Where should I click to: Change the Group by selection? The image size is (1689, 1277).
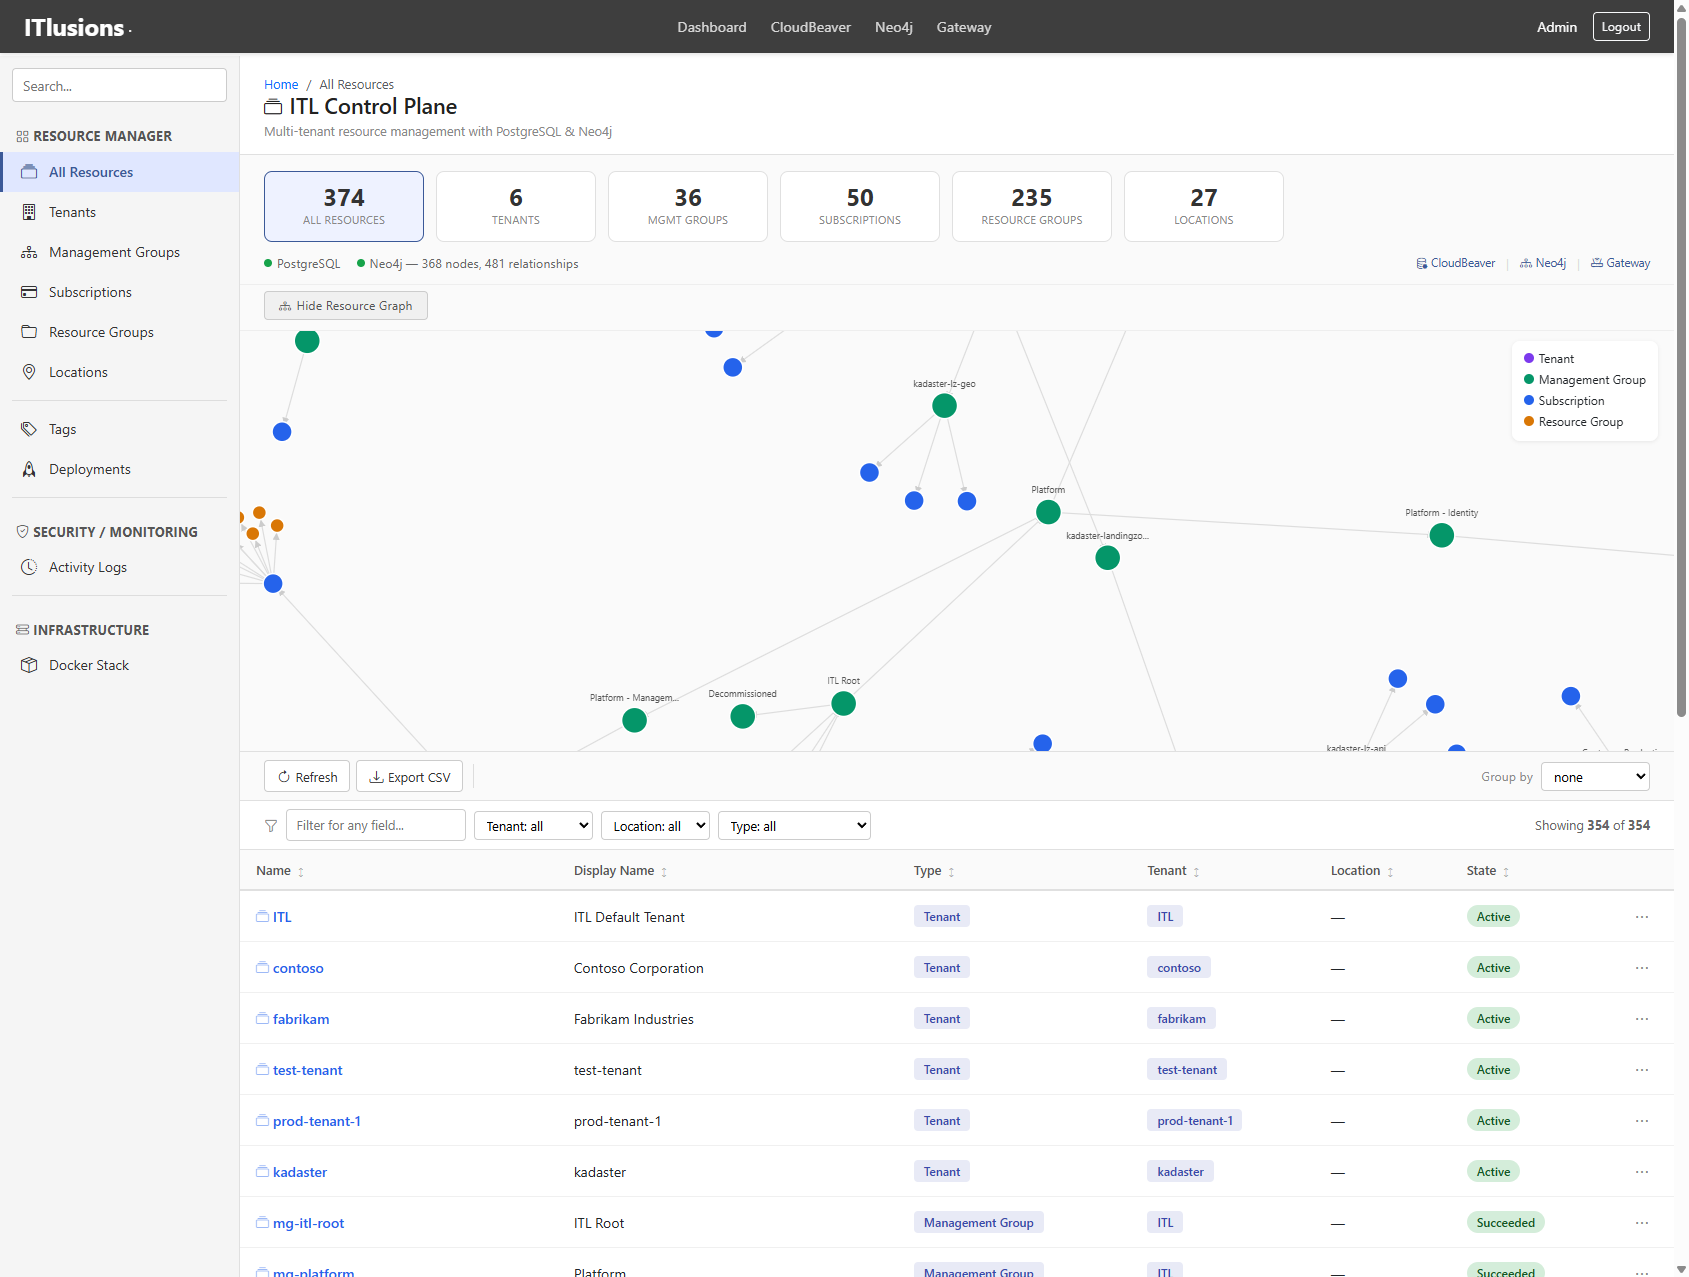1594,776
